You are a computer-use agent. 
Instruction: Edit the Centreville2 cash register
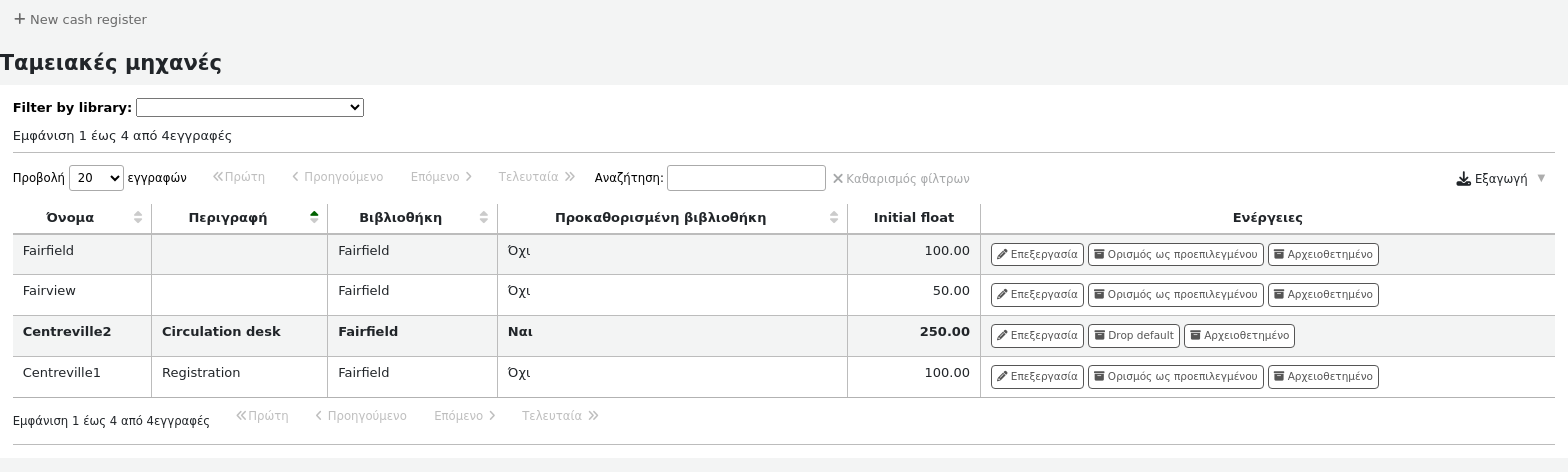tap(1036, 336)
